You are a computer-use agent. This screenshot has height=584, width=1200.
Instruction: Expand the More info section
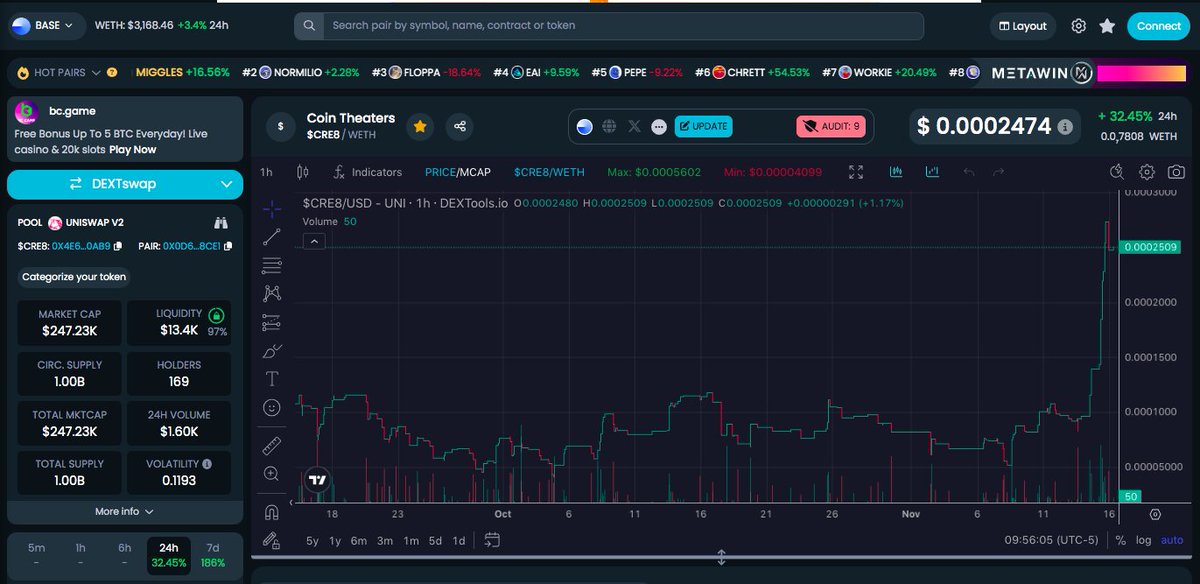tap(124, 511)
